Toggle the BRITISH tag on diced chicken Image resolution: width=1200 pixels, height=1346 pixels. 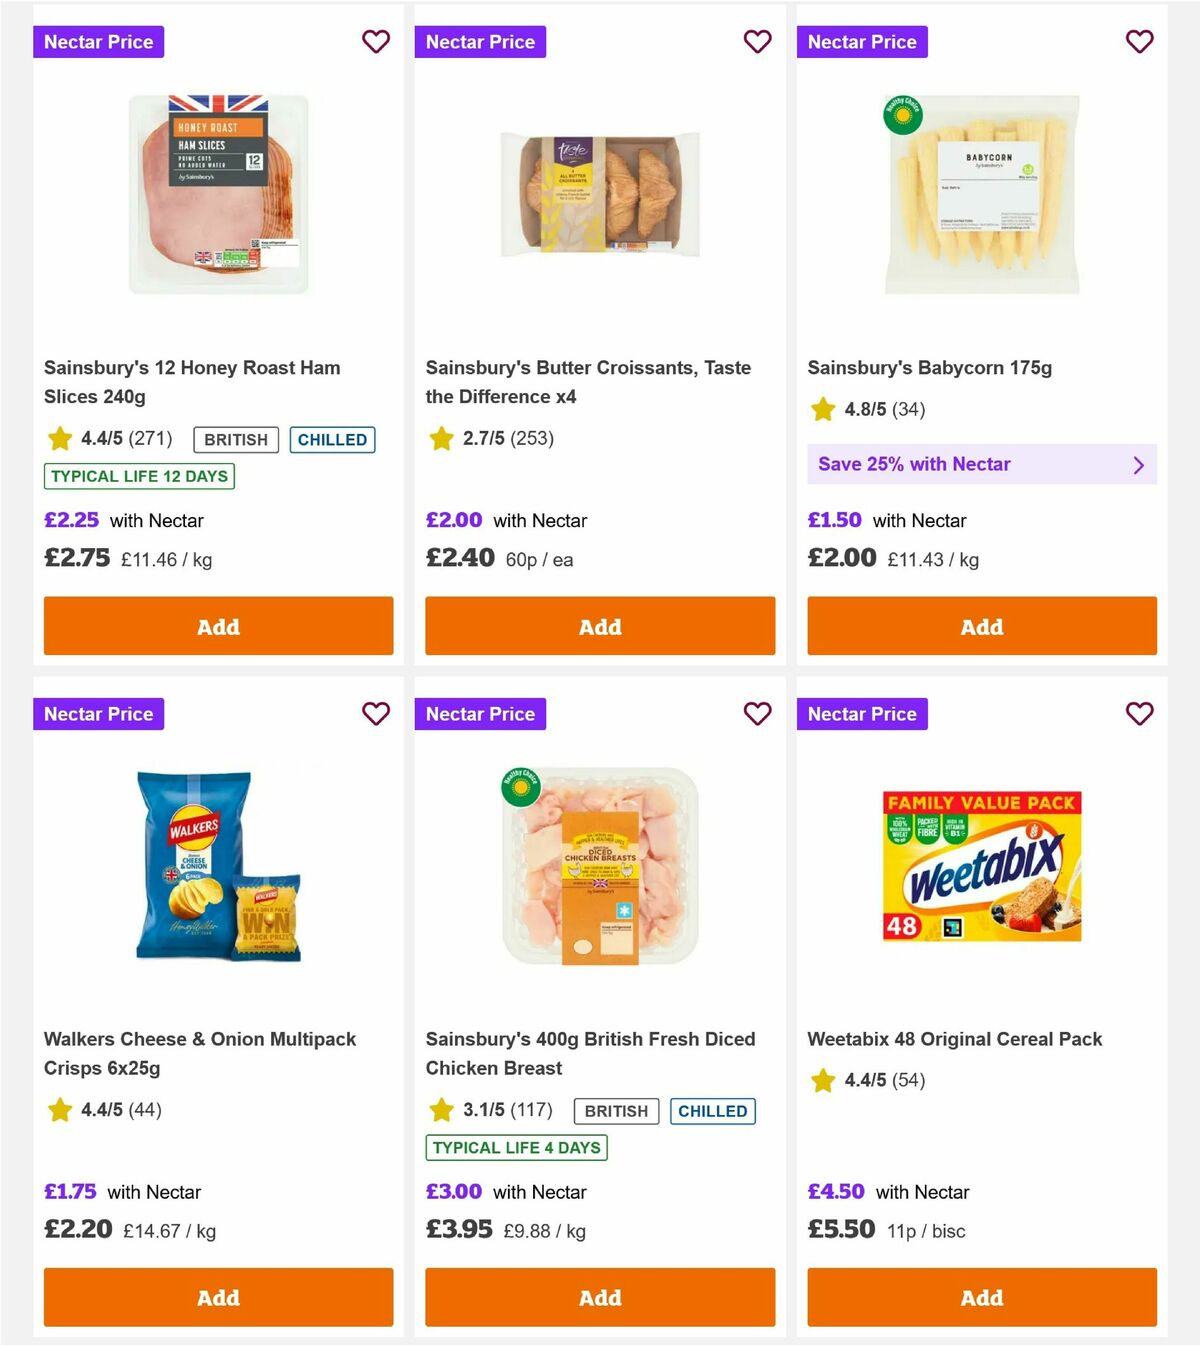[x=615, y=1110]
